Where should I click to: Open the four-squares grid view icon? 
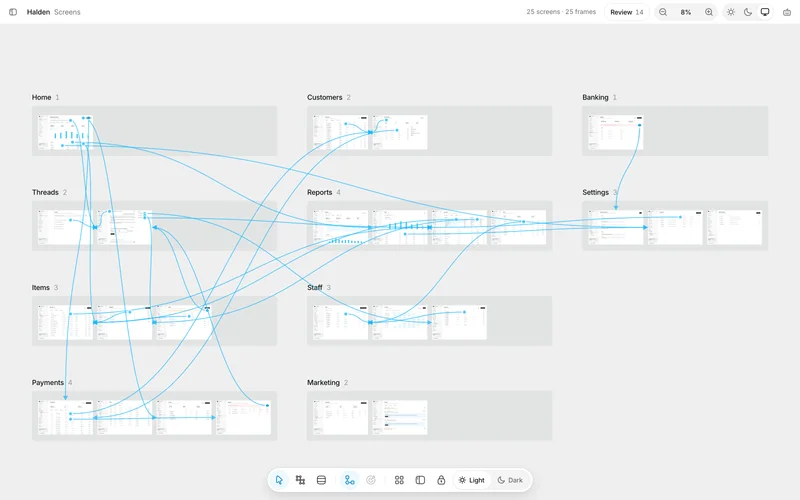click(x=399, y=480)
